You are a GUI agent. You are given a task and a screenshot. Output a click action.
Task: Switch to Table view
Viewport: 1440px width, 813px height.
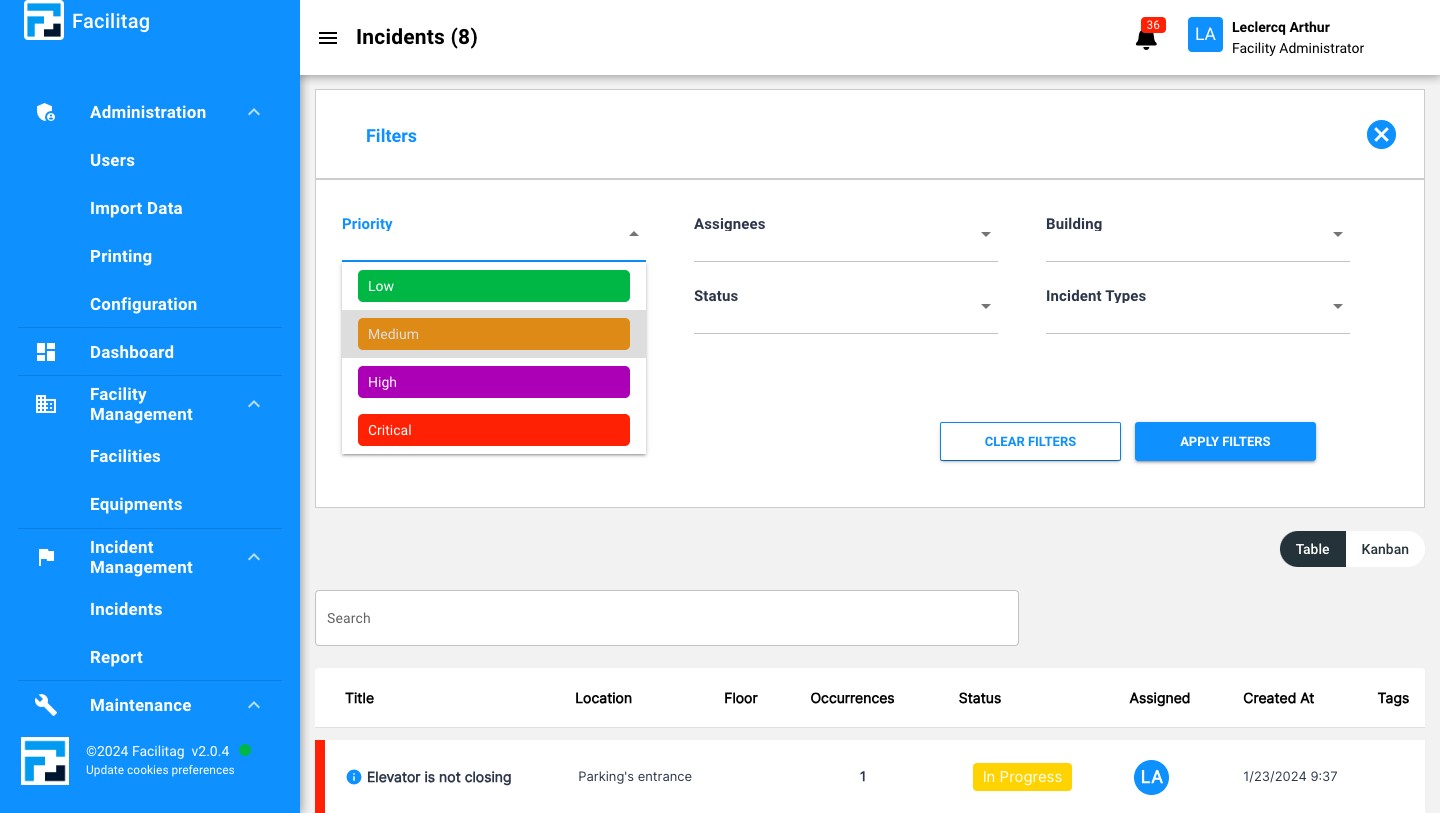tap(1312, 549)
